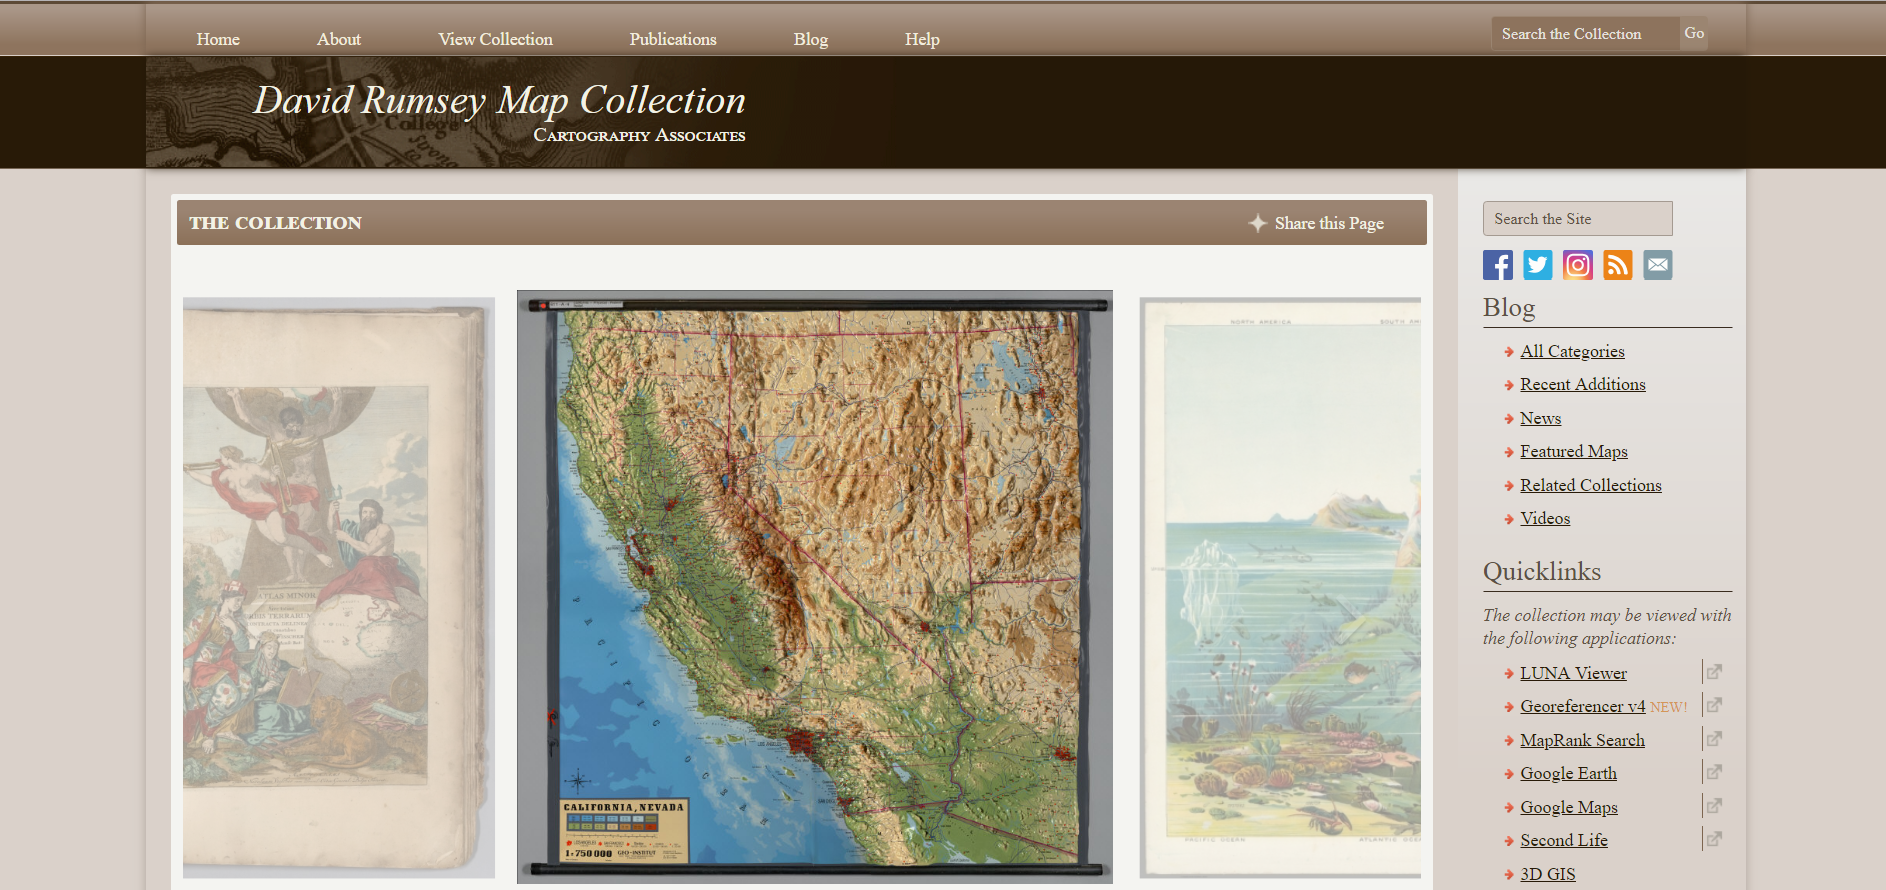Focus the Search the Collection field
This screenshot has width=1886, height=890.
click(1586, 34)
